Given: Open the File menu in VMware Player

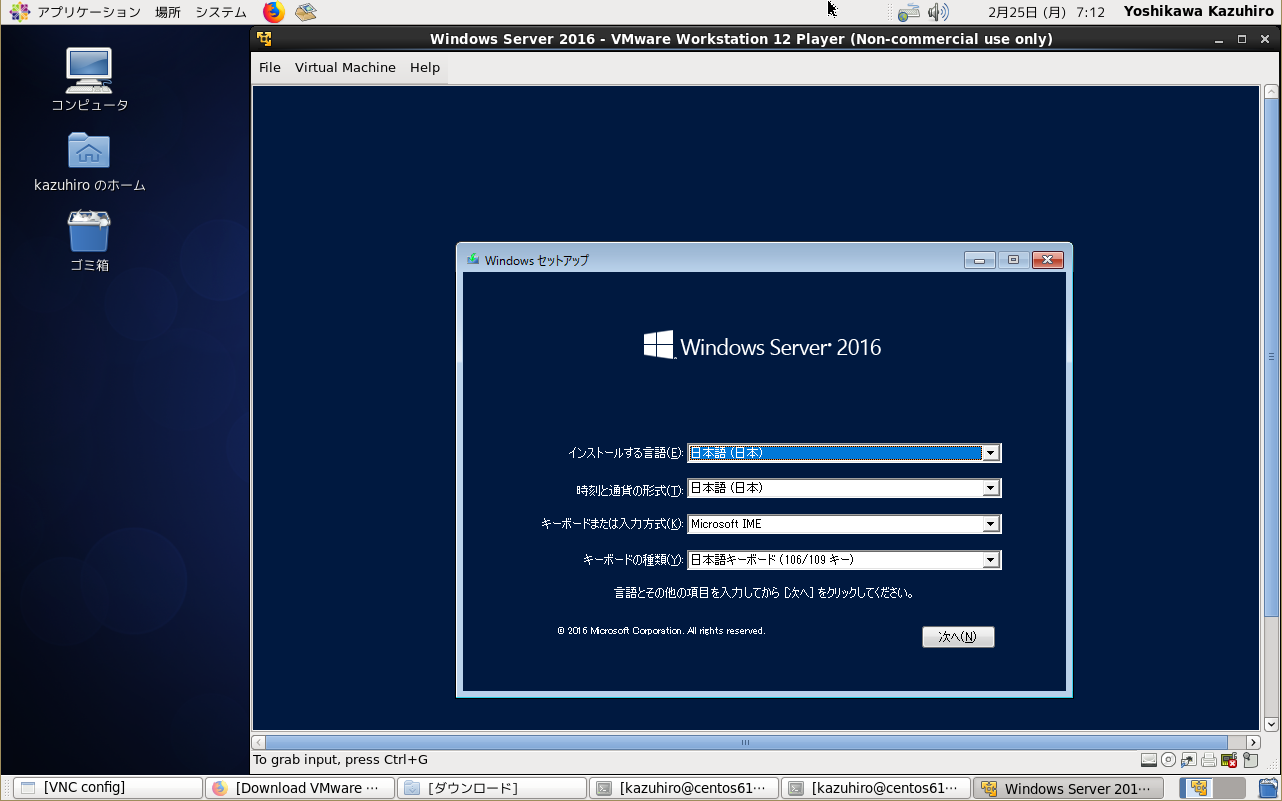Looking at the screenshot, I should [270, 67].
